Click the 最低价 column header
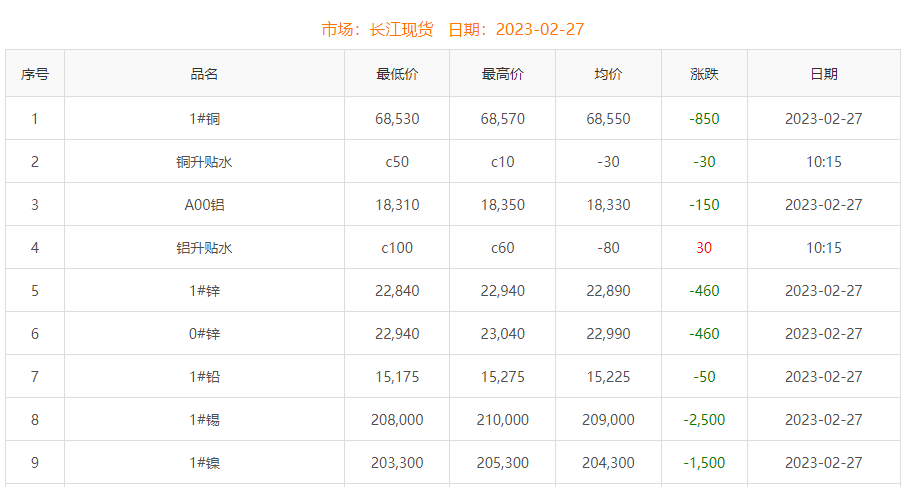Screen dimensions: 907x487 click(397, 74)
